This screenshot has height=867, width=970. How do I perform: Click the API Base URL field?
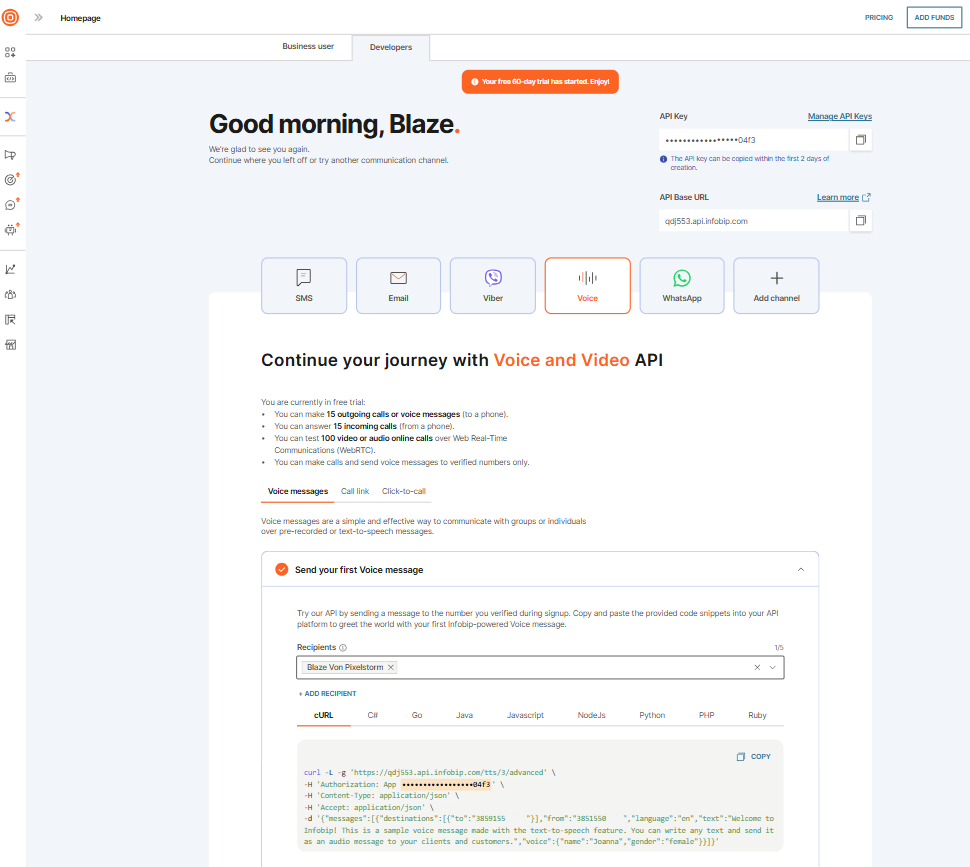(753, 221)
